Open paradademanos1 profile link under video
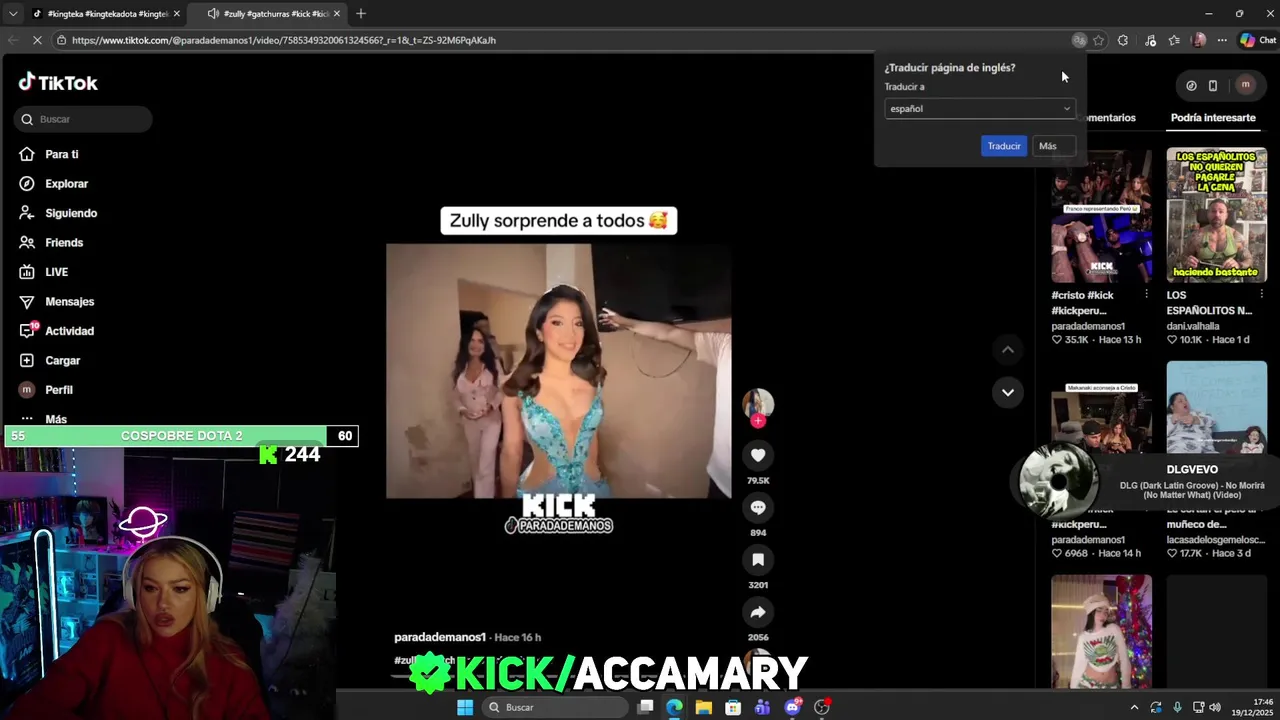Screen dimensions: 1280x720 click(440, 637)
